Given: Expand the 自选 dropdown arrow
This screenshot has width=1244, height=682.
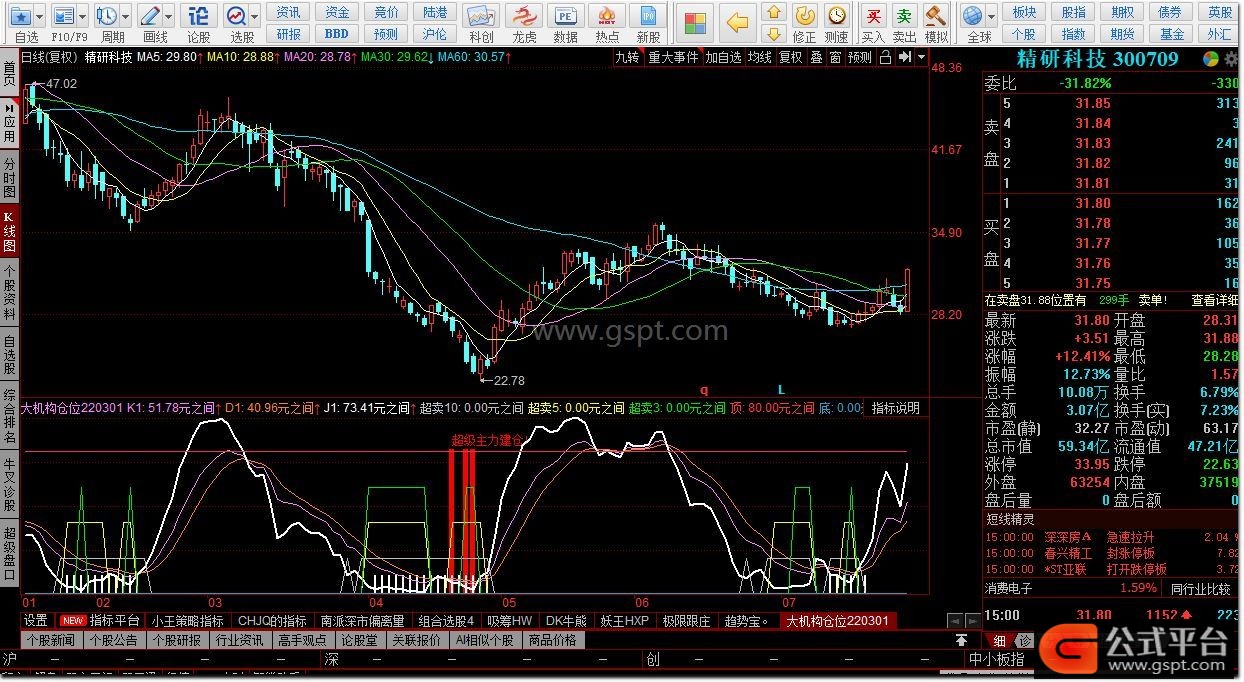Looking at the screenshot, I should tap(41, 16).
